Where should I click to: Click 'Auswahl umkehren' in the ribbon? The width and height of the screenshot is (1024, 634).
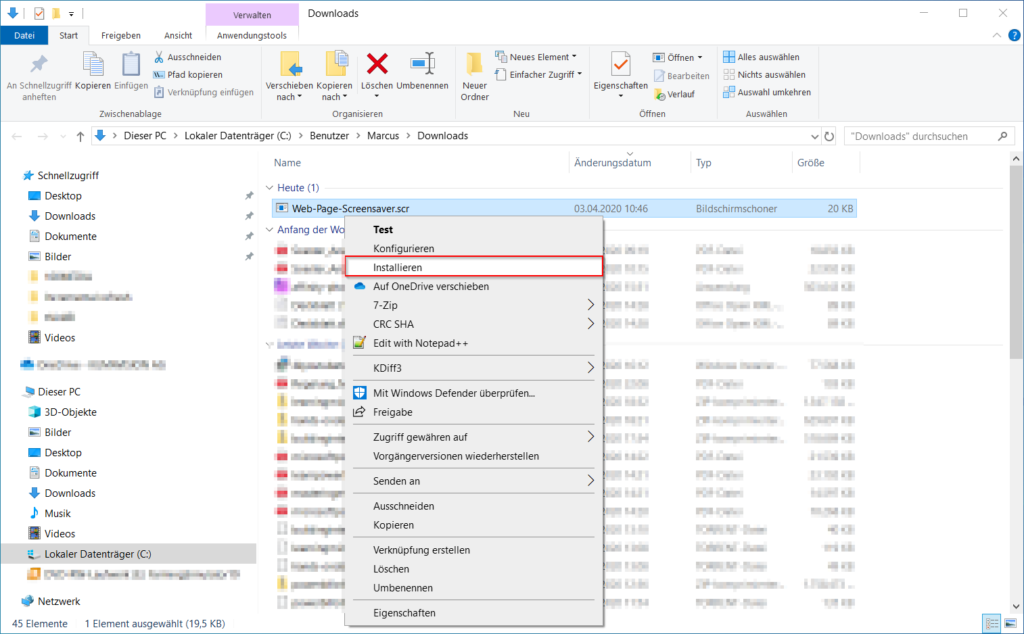[767, 92]
